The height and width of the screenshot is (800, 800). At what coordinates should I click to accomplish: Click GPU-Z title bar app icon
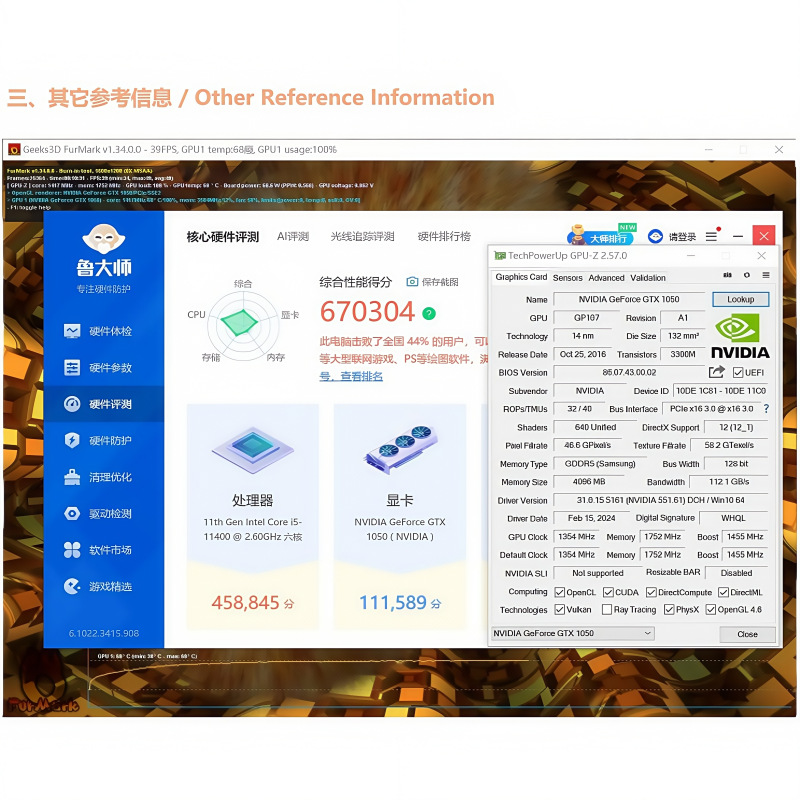tap(500, 256)
